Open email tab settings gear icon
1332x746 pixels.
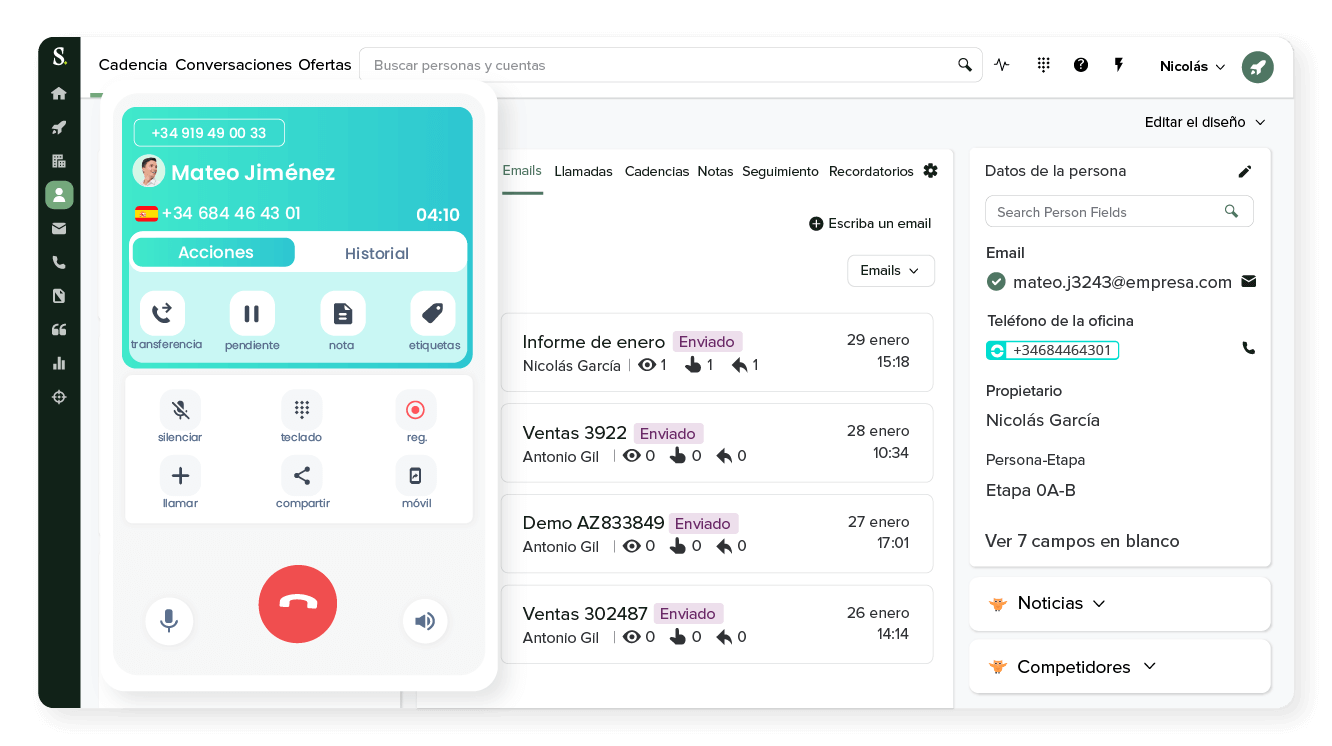pyautogui.click(x=931, y=171)
